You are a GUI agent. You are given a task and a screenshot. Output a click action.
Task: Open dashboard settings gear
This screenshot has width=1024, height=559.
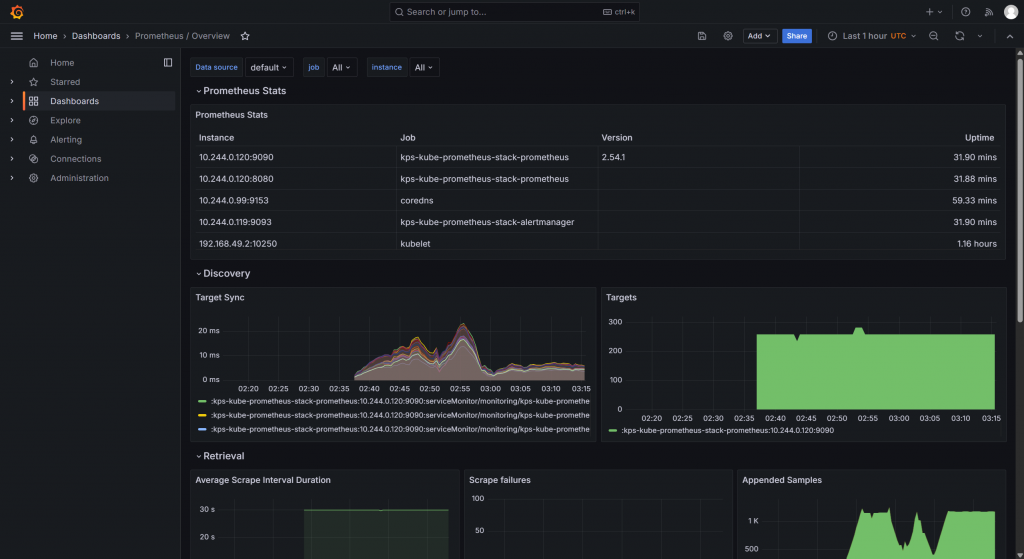(x=728, y=36)
